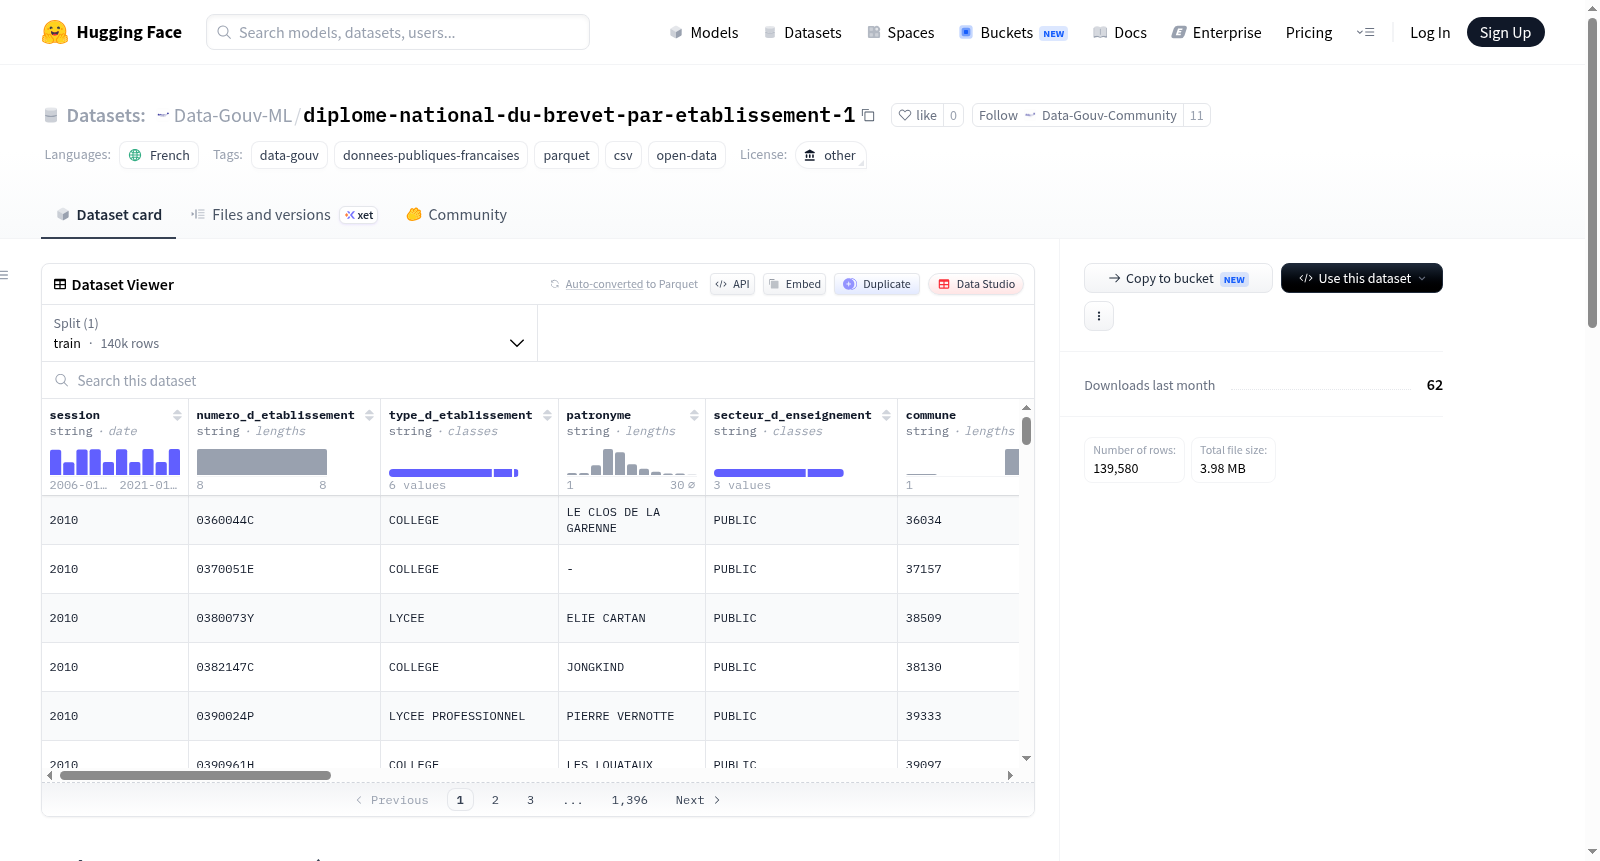Open the Dataset card tab
The height and width of the screenshot is (861, 1600).
(x=109, y=215)
